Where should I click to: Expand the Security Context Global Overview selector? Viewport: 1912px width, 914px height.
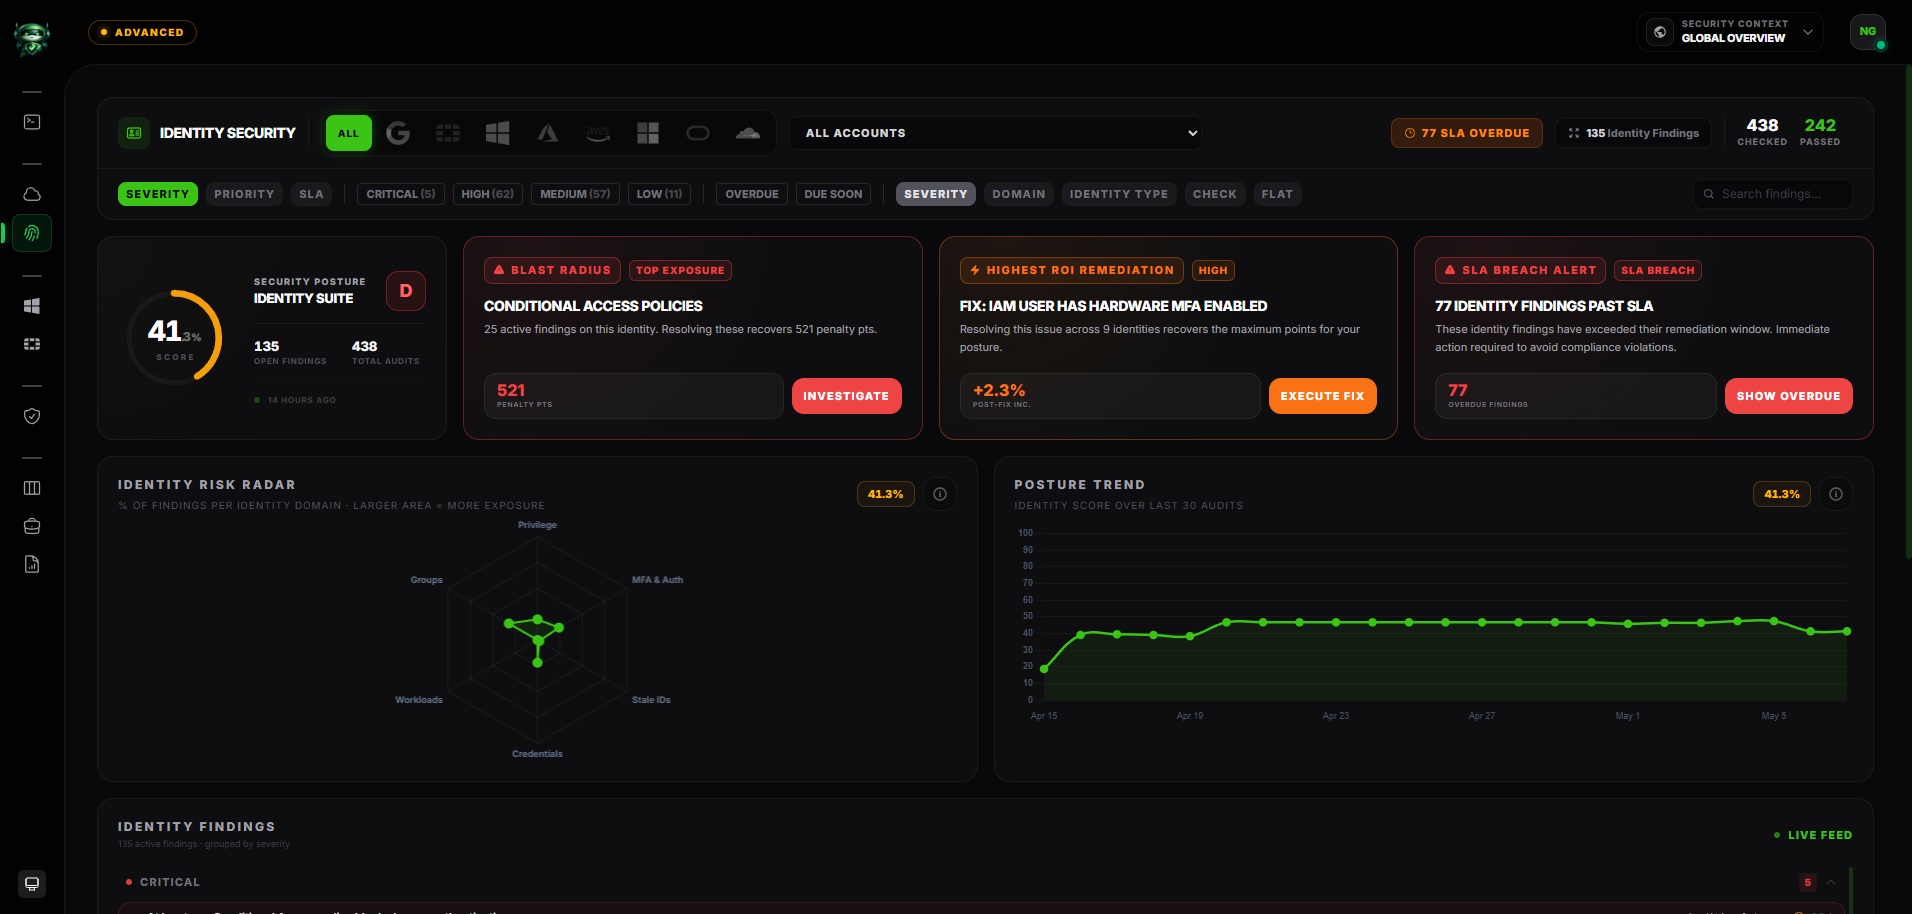[x=1730, y=32]
